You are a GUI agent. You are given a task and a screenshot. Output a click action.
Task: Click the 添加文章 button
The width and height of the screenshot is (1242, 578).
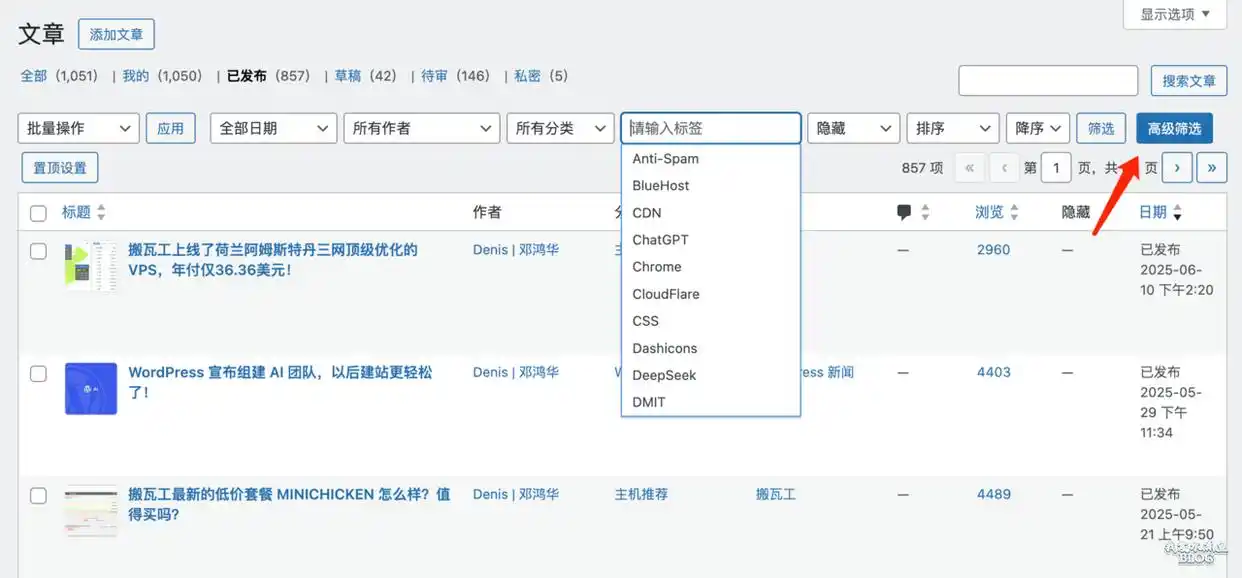point(116,34)
